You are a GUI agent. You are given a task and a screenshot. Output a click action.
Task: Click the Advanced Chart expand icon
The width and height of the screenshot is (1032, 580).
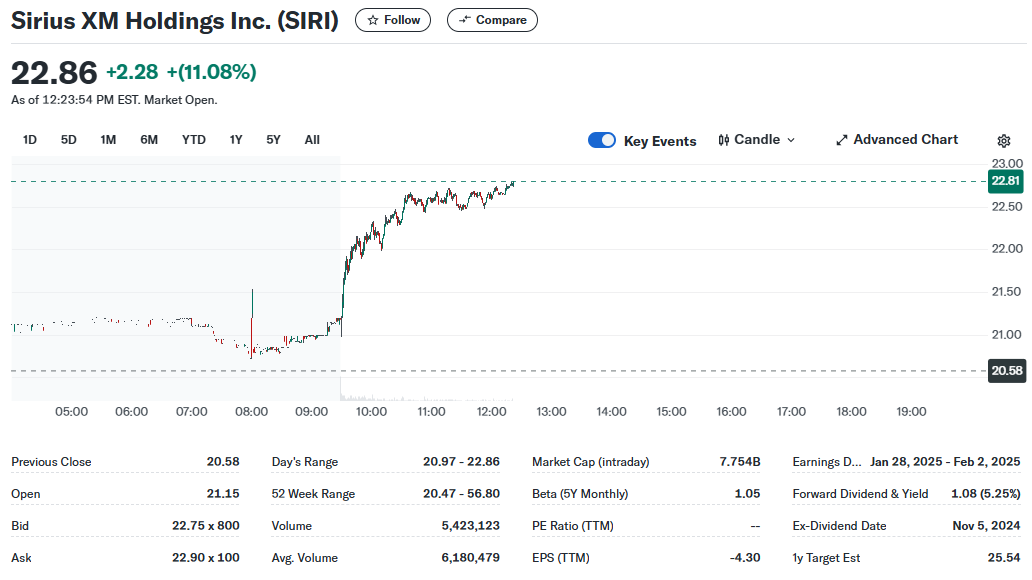coord(842,140)
